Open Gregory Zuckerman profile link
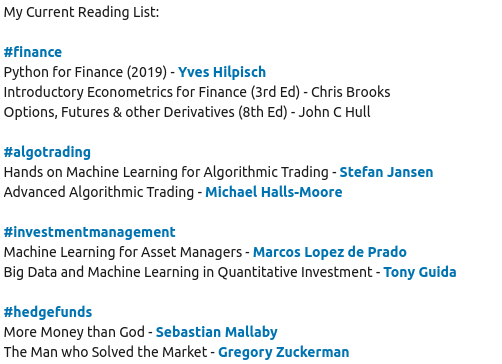The height and width of the screenshot is (364, 502). point(284,352)
